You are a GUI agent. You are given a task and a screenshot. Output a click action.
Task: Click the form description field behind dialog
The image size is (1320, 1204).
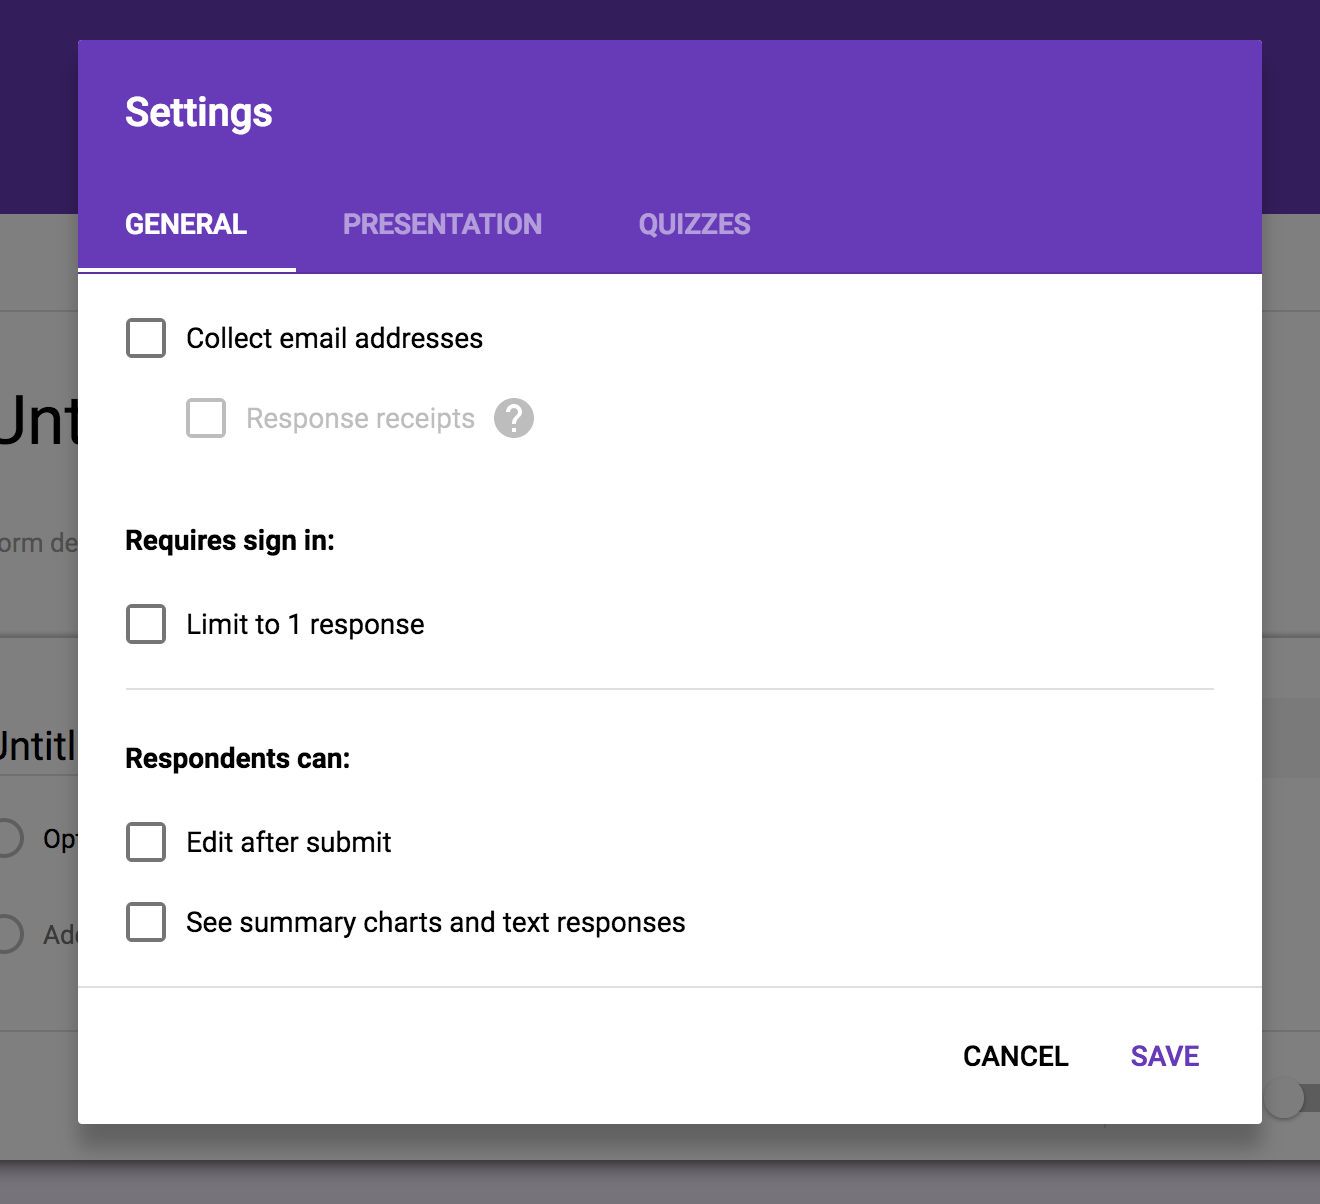(x=38, y=543)
